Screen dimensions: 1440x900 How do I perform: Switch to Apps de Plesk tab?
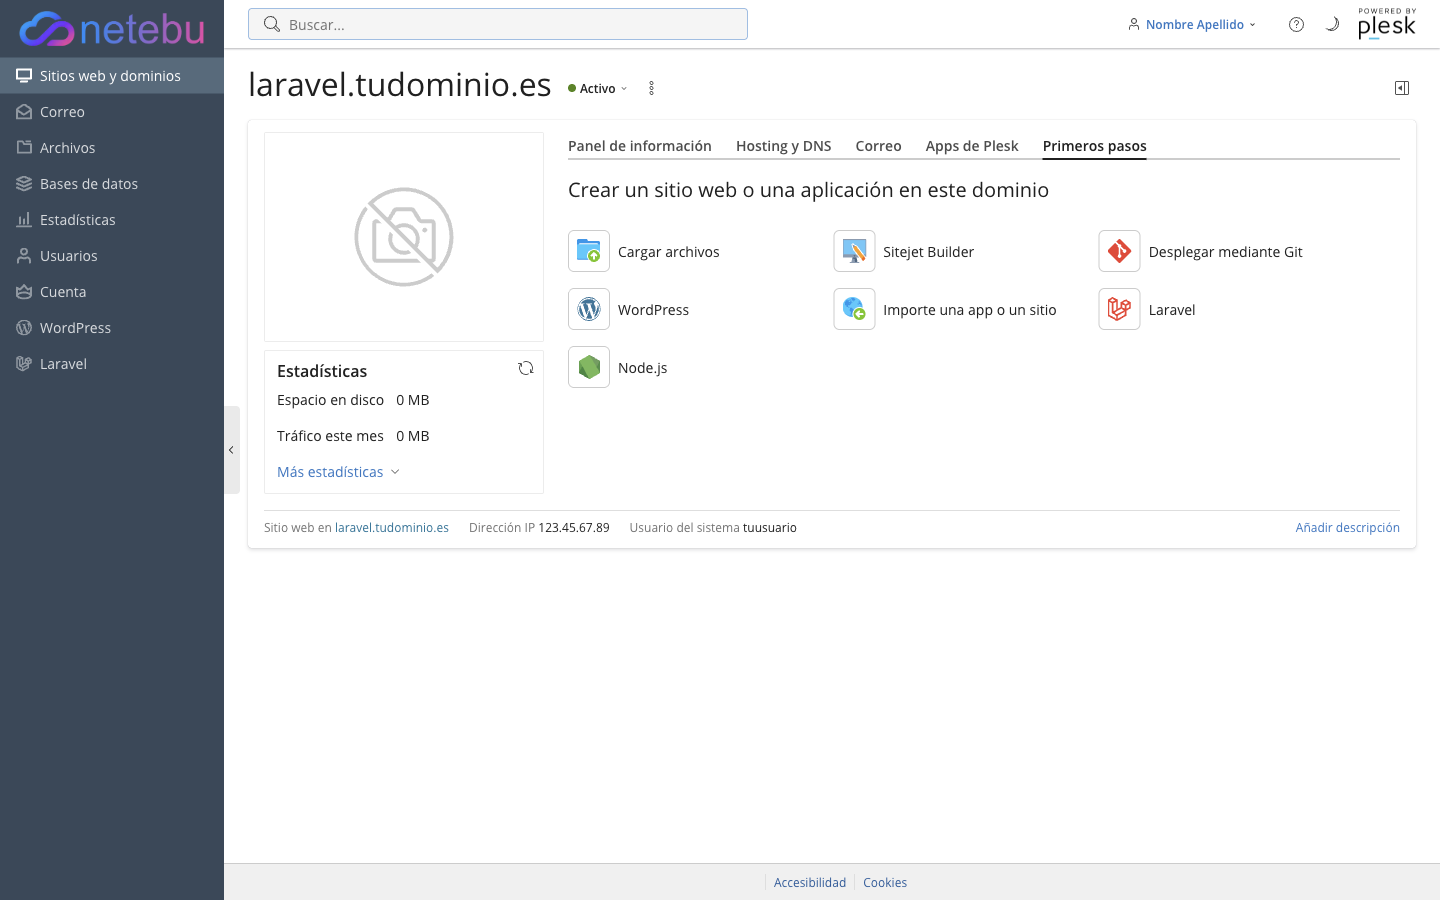pos(972,146)
